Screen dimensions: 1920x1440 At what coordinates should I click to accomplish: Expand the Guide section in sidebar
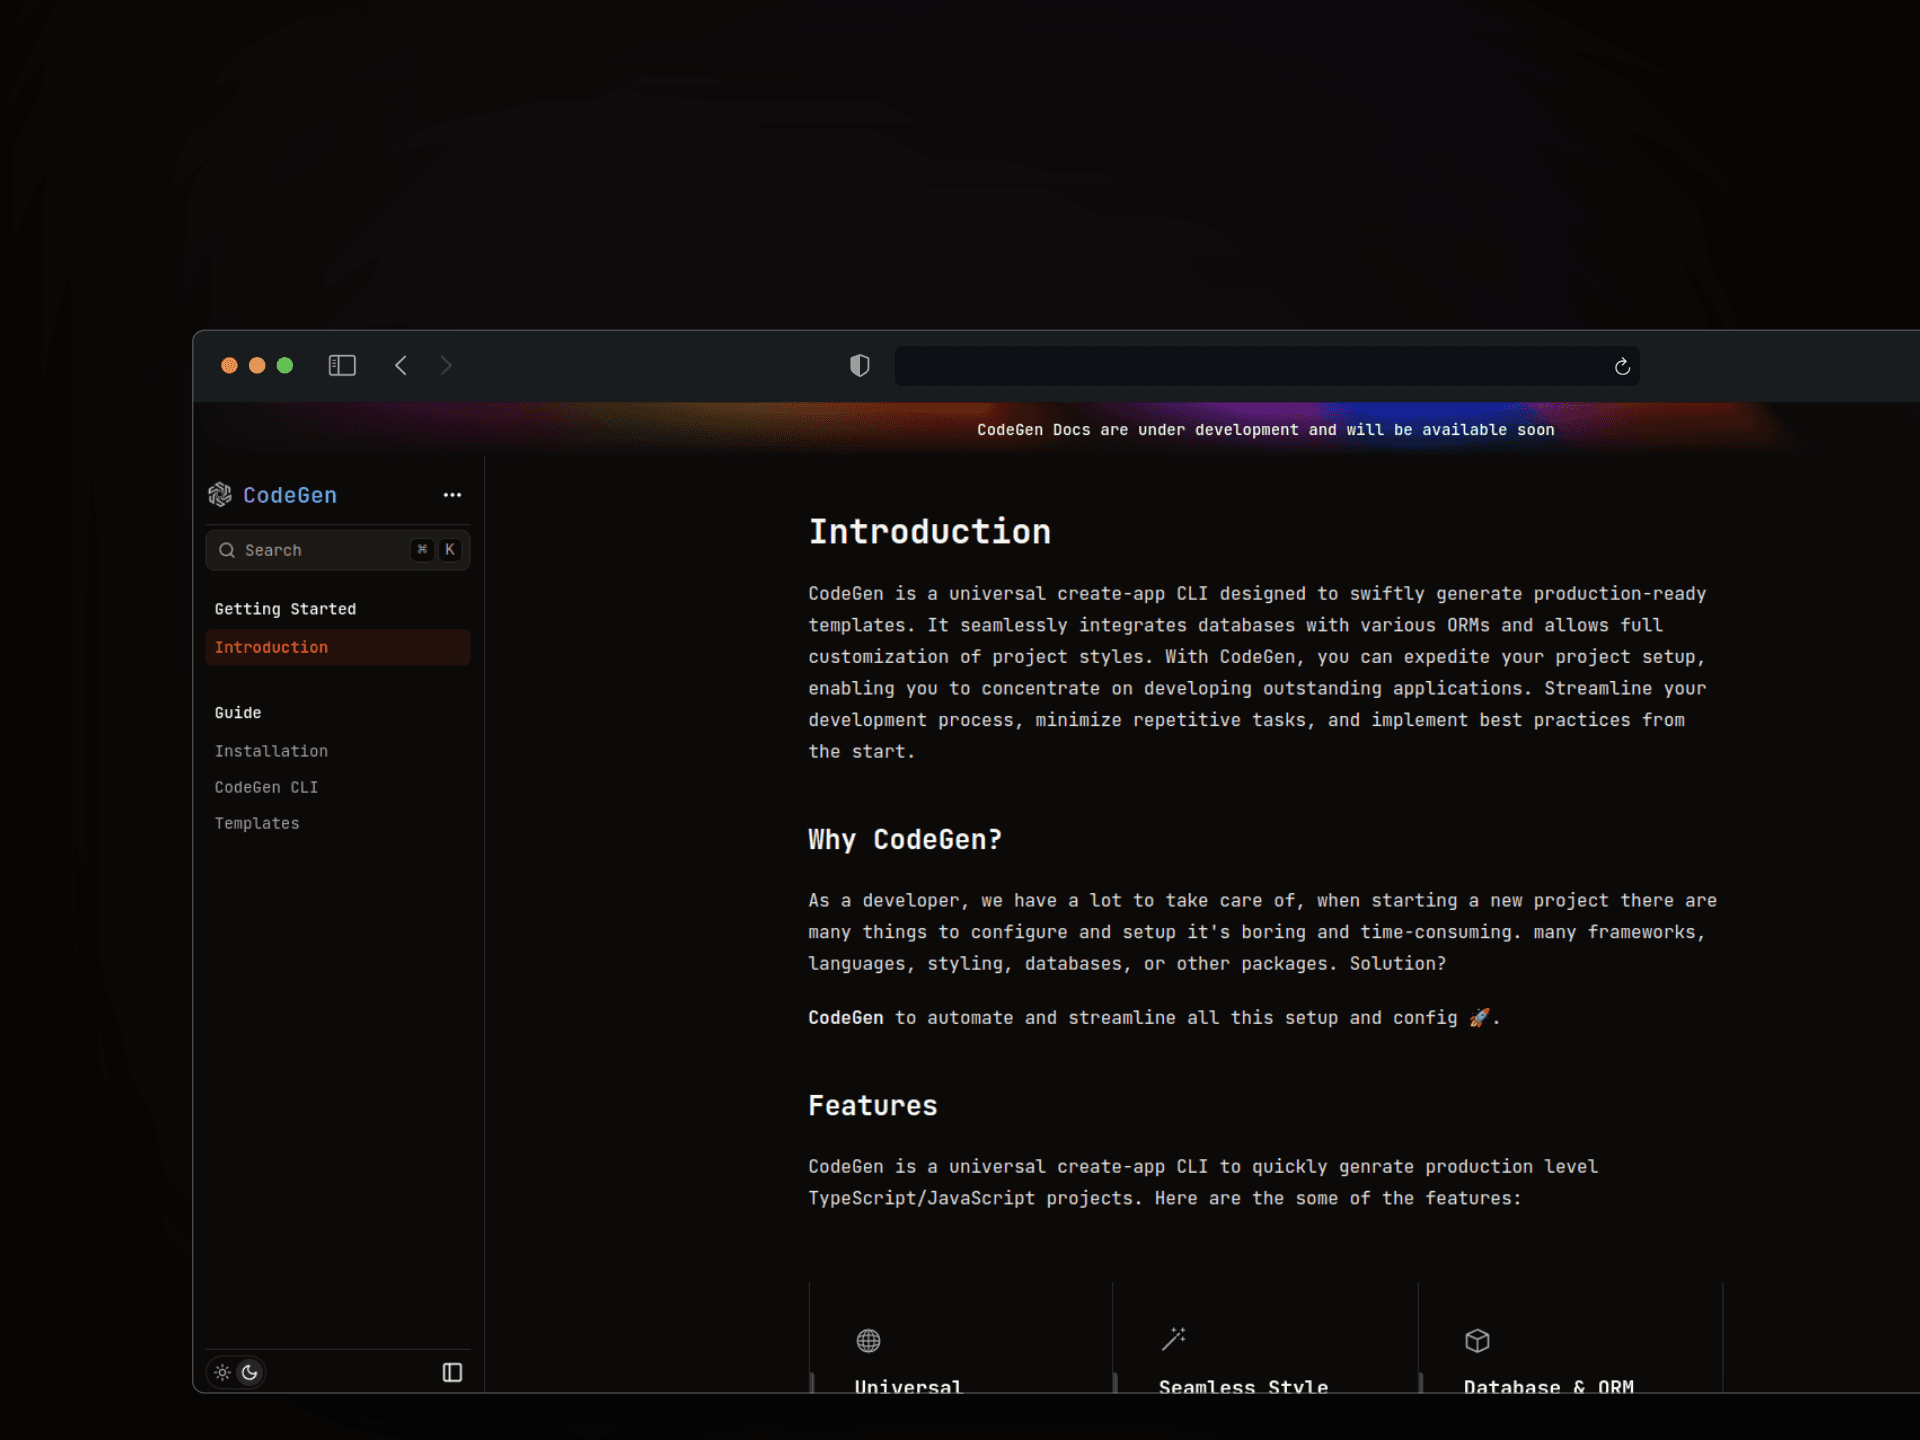pos(236,712)
